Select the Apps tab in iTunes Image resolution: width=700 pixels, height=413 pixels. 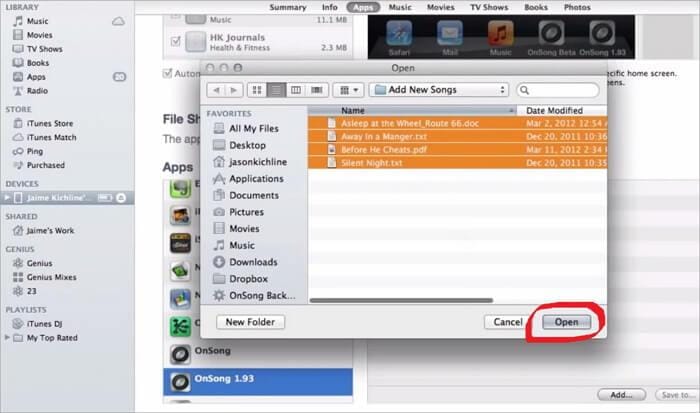point(363,7)
